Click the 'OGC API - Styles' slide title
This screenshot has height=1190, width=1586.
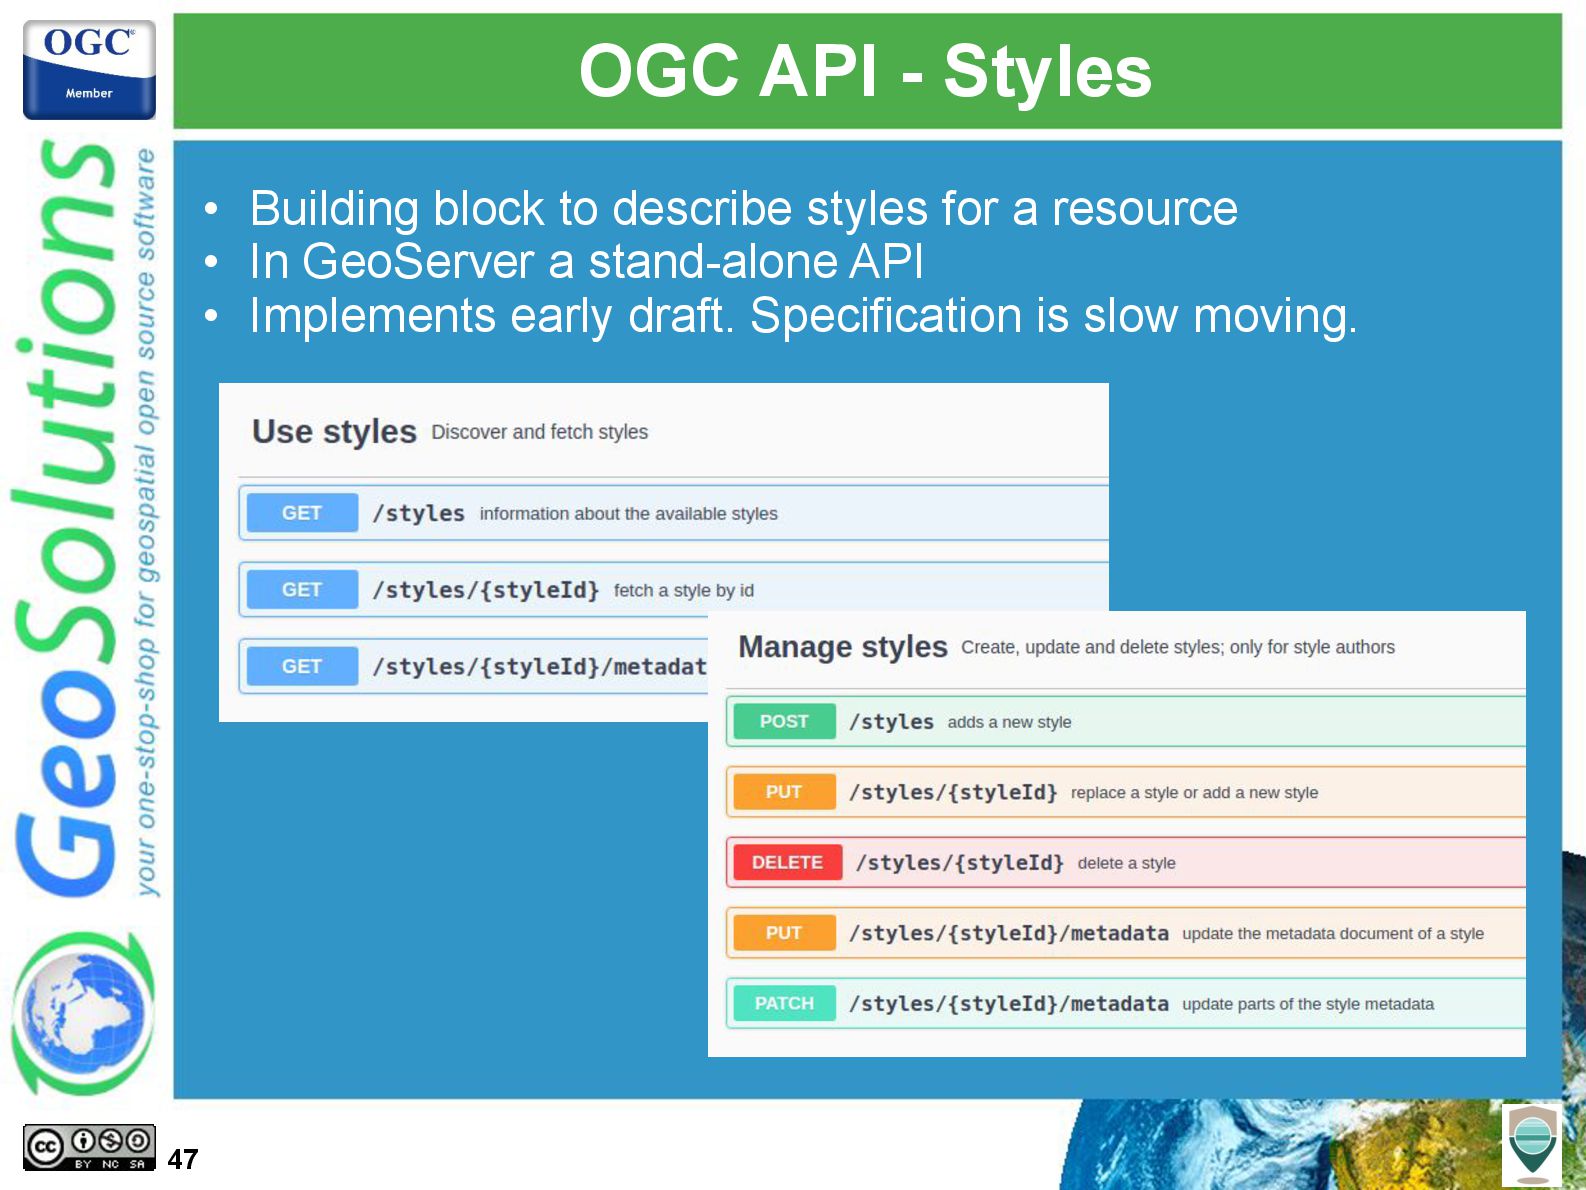[x=866, y=72]
